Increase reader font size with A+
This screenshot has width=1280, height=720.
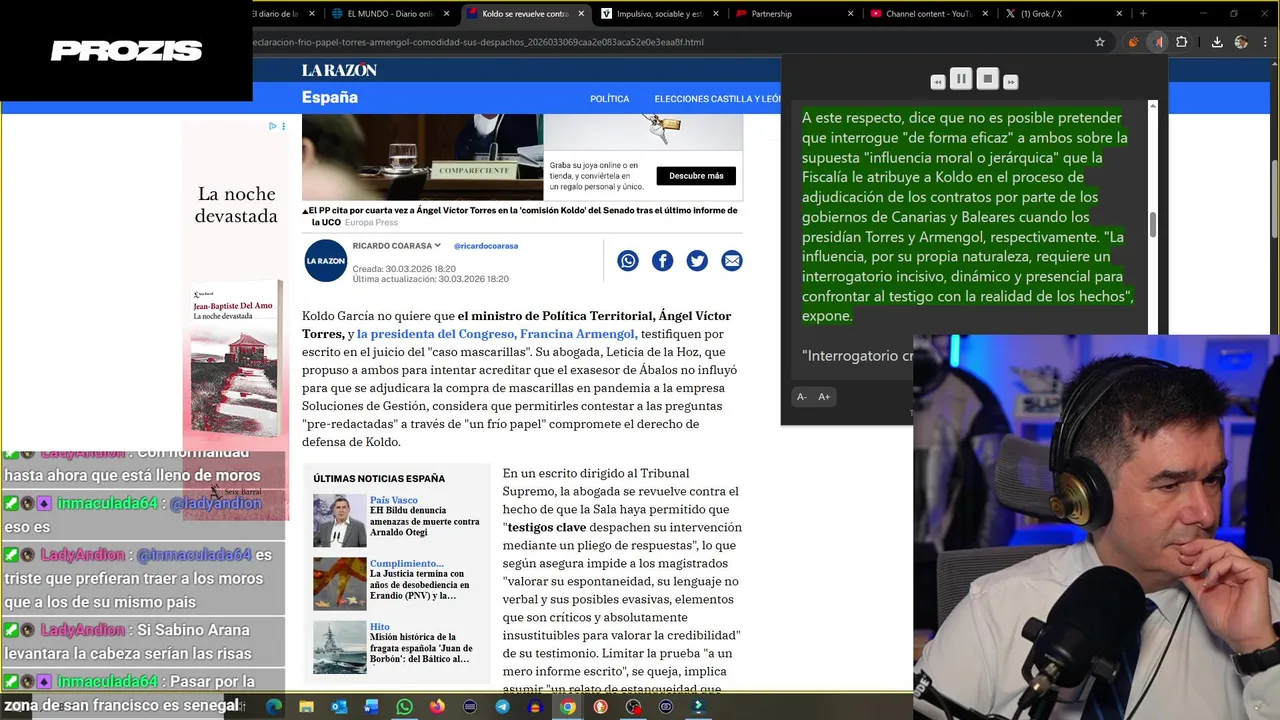point(824,397)
